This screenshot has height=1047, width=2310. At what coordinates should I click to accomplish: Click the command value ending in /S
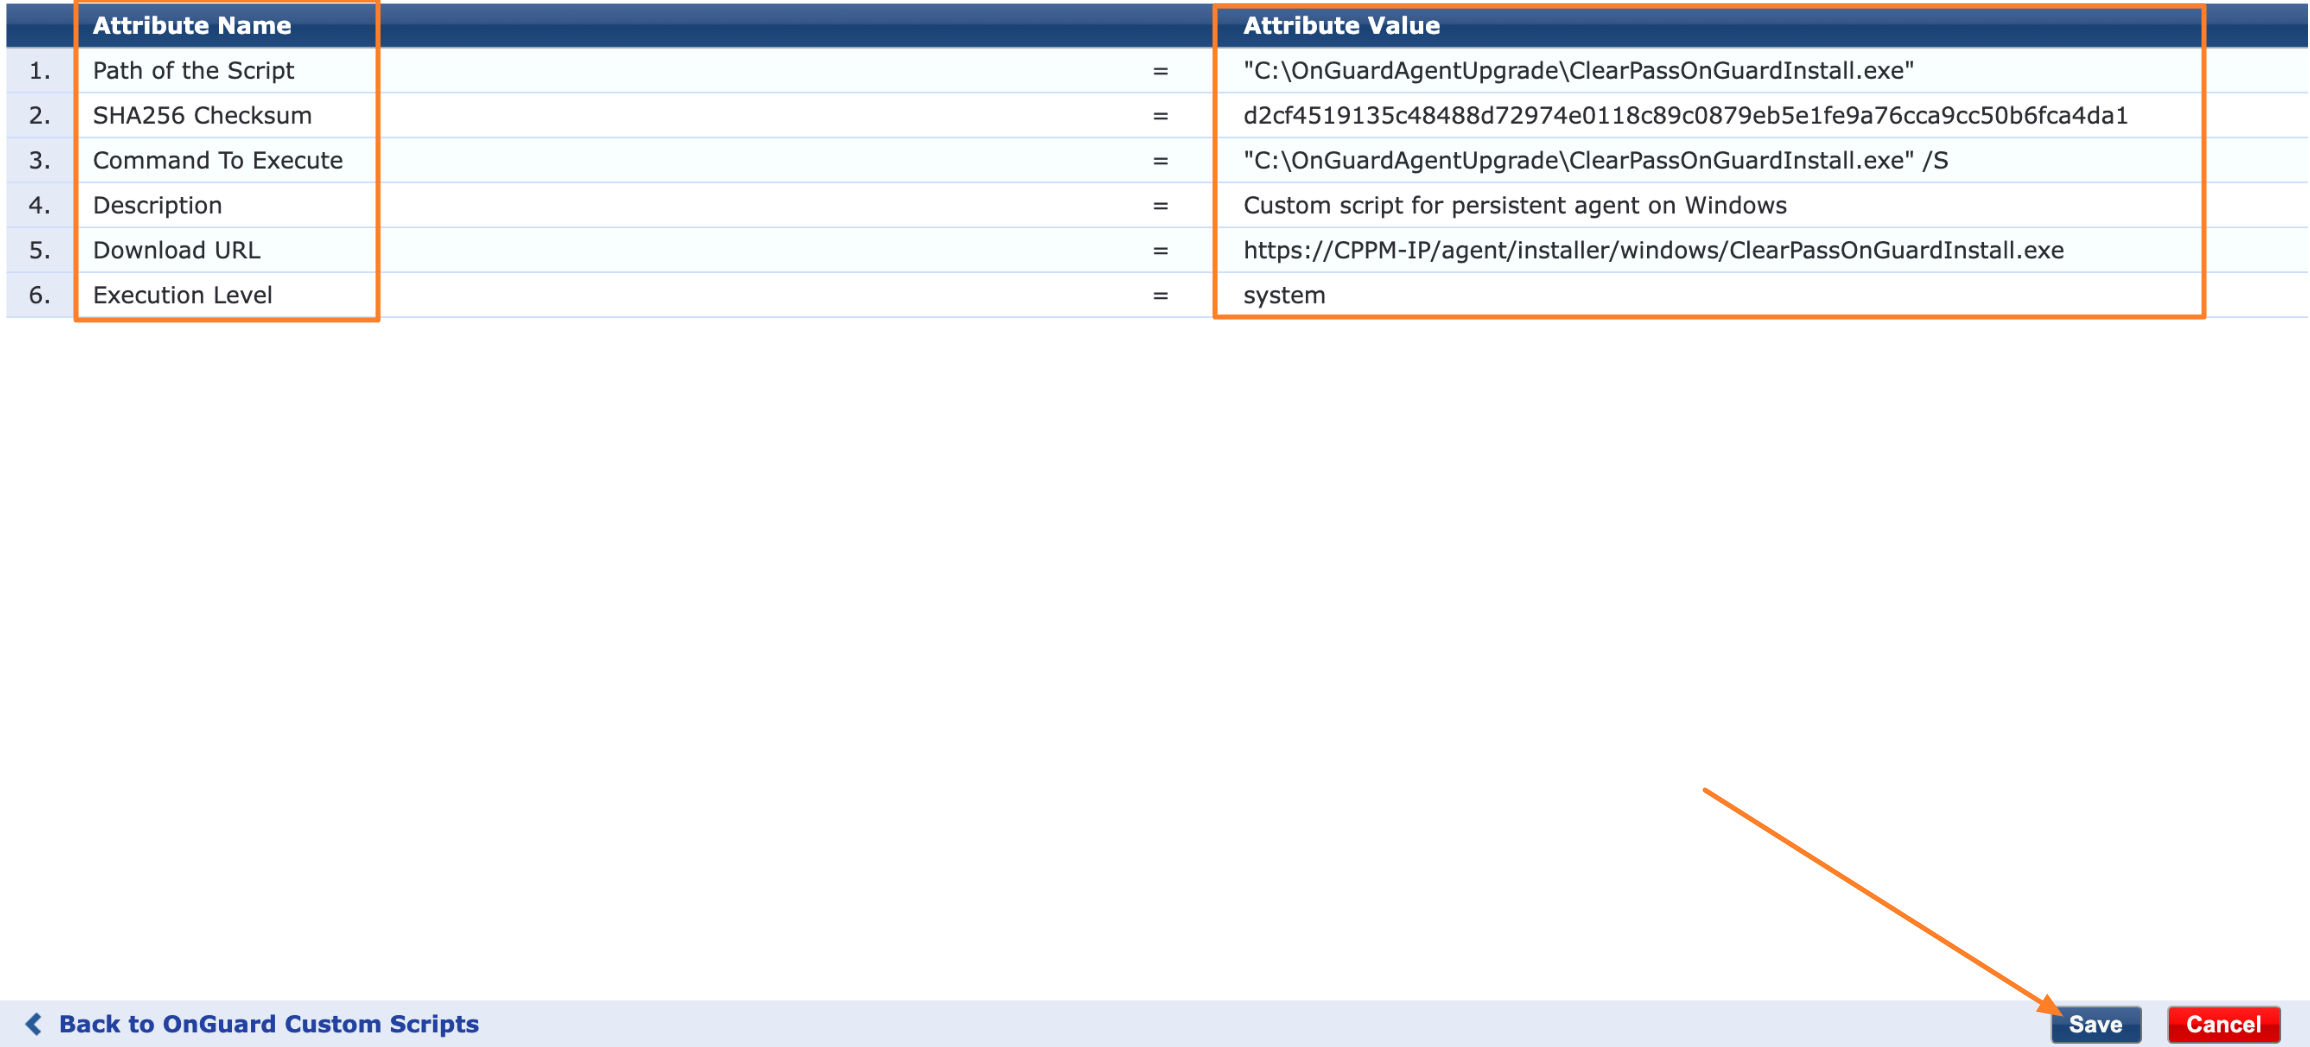[1596, 161]
